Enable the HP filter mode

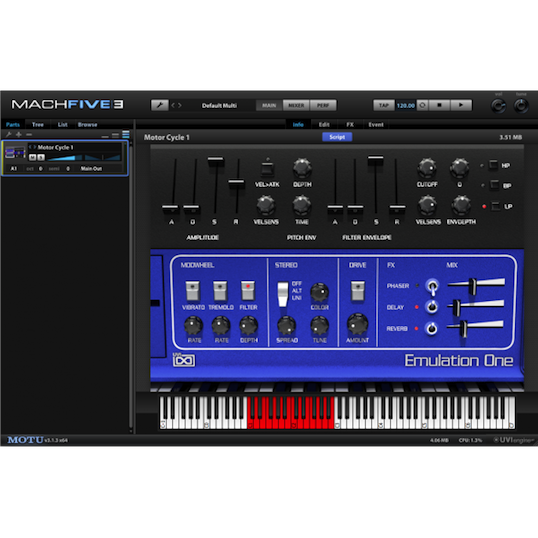click(494, 165)
